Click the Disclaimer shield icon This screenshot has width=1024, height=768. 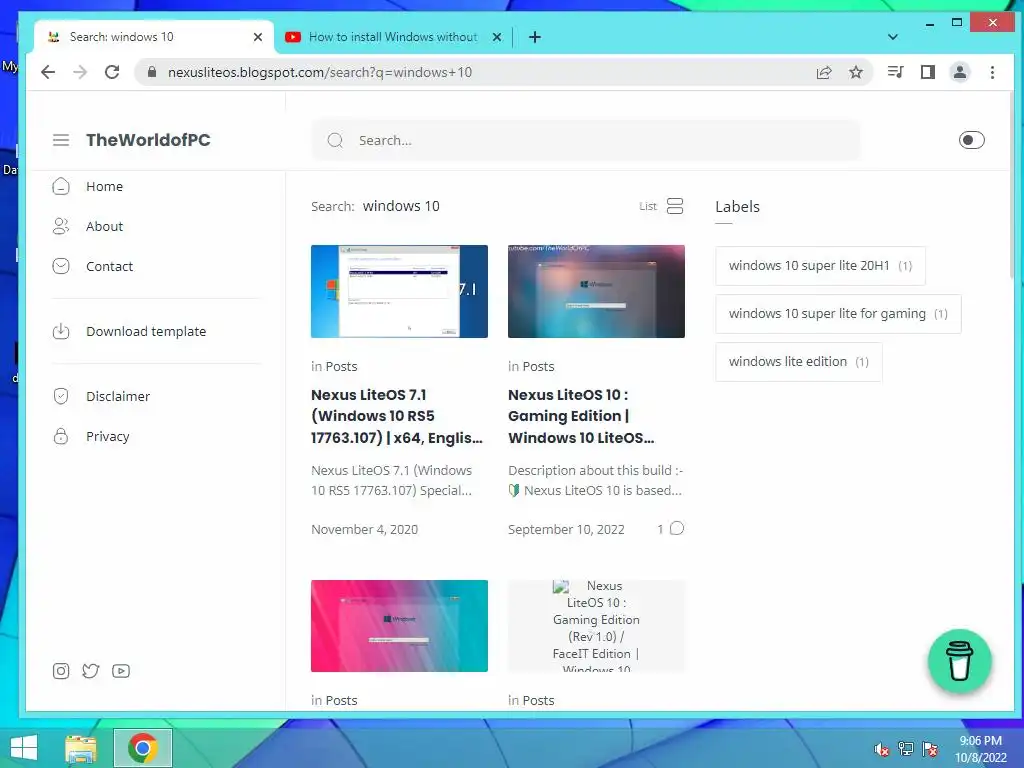click(x=61, y=396)
